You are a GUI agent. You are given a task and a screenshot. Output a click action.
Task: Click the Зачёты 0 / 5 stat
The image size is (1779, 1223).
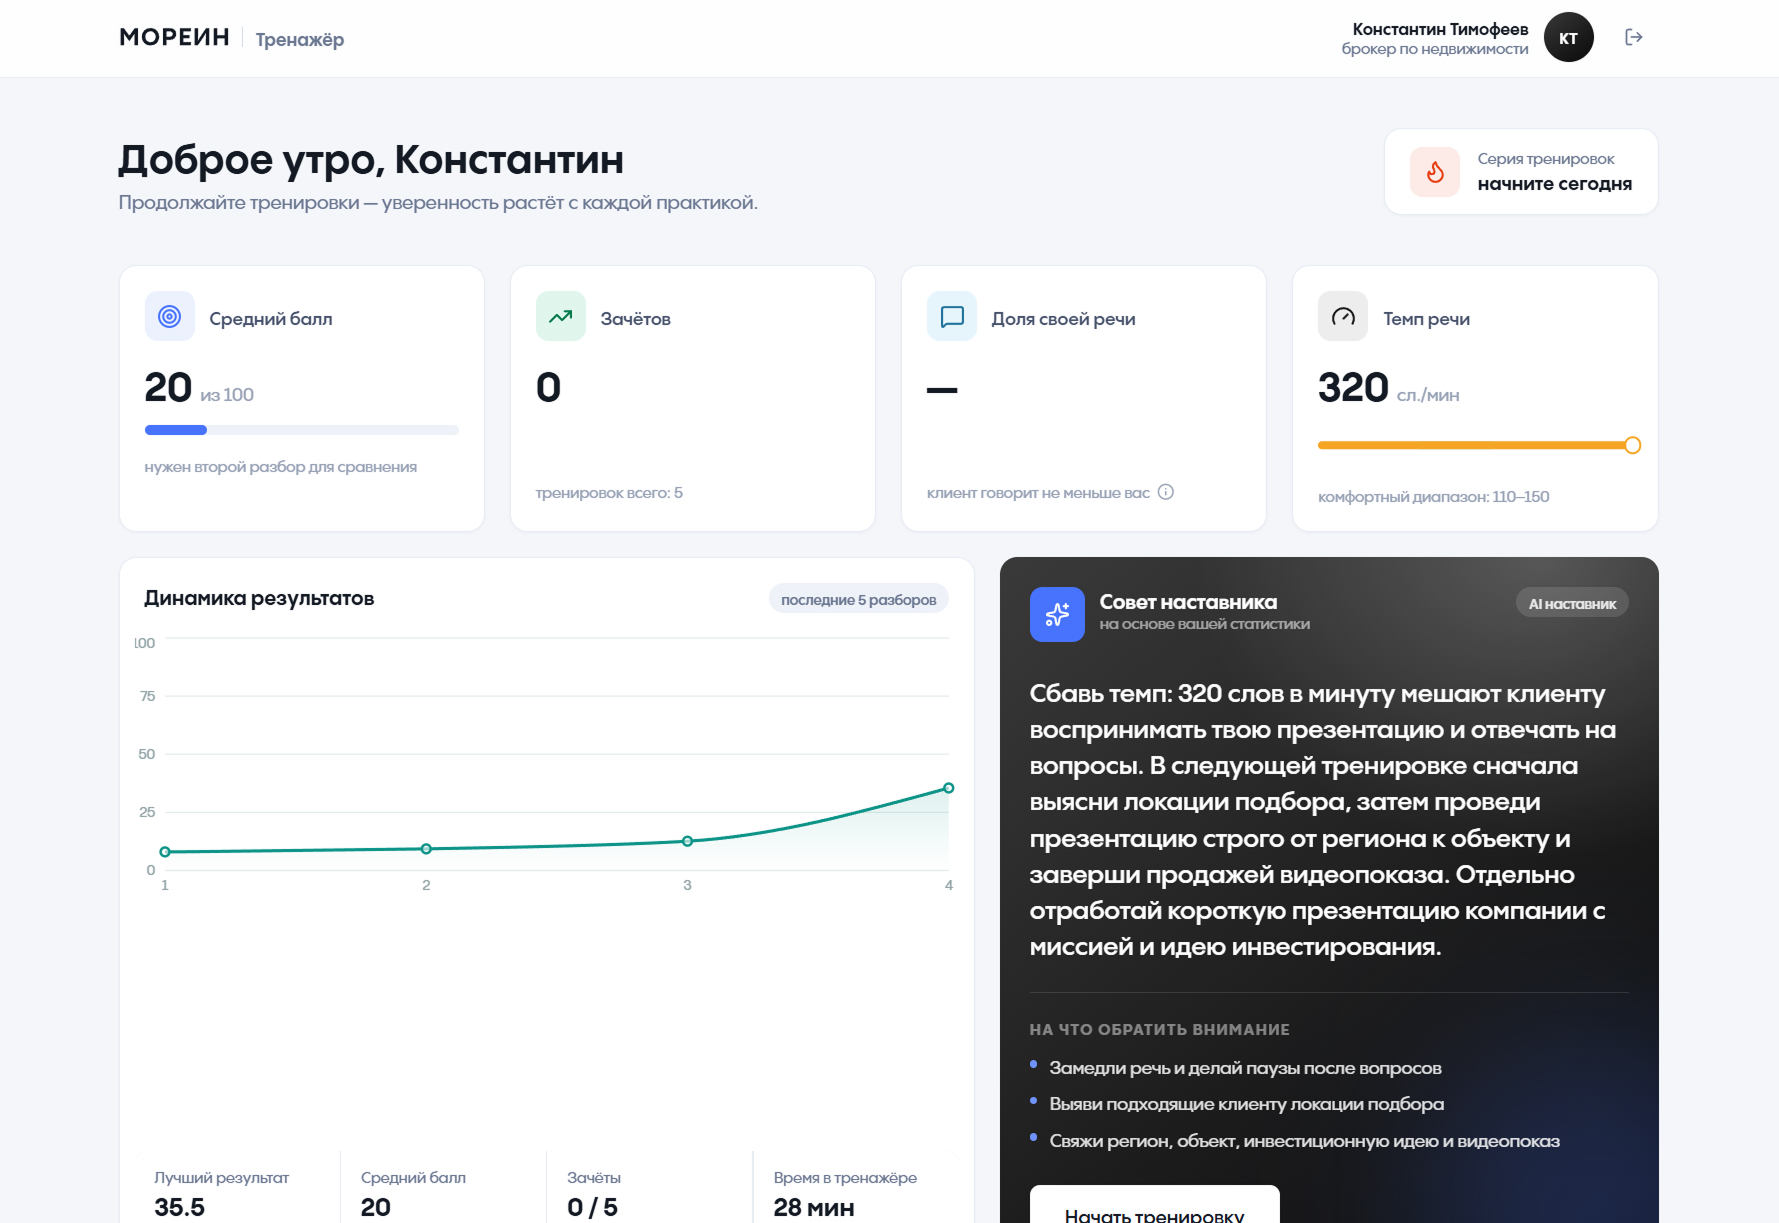point(594,1193)
